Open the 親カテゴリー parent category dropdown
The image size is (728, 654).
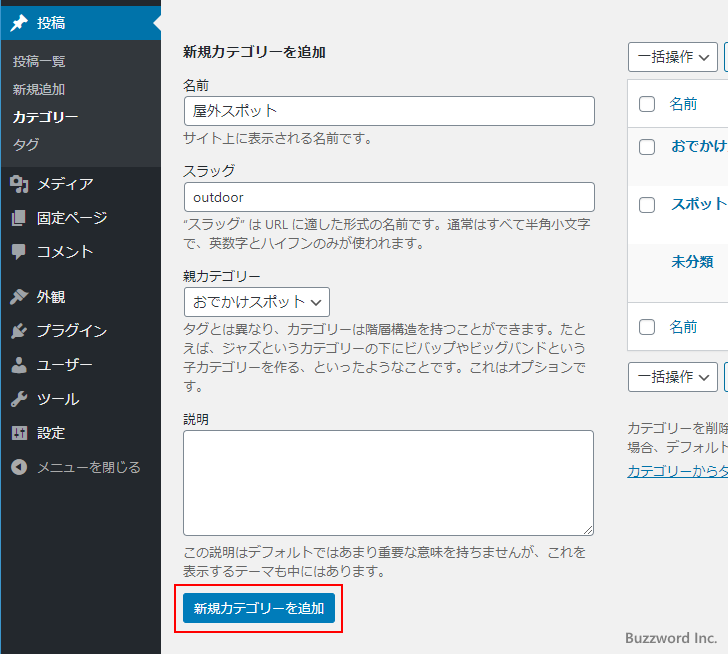coord(257,301)
